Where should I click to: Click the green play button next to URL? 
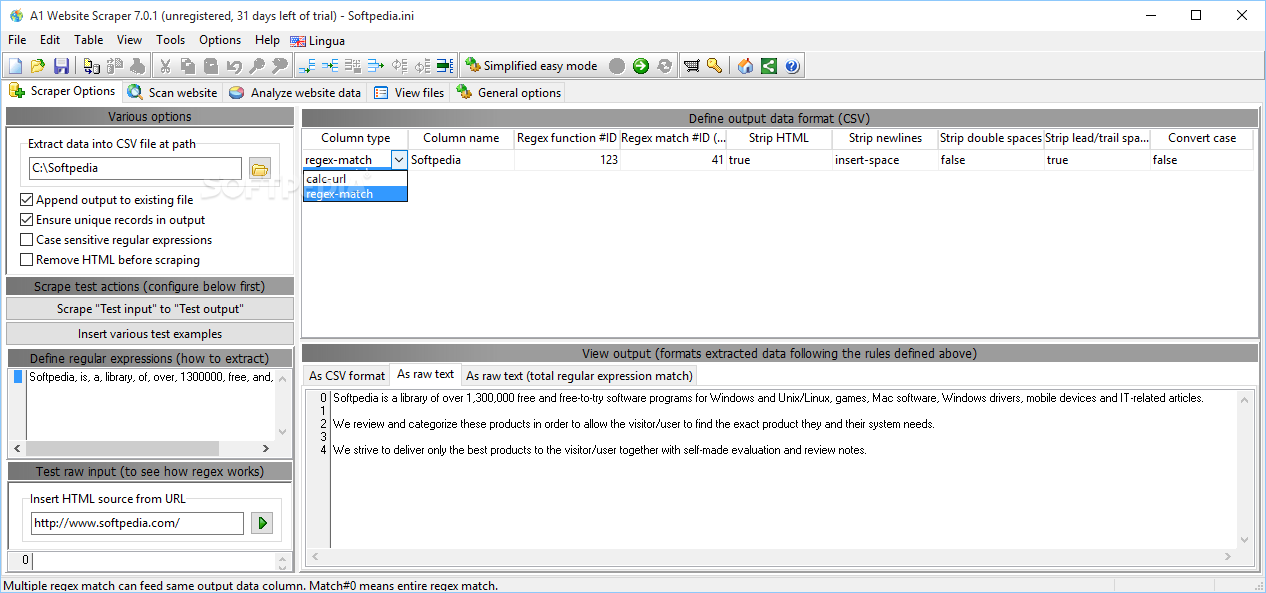click(x=262, y=523)
